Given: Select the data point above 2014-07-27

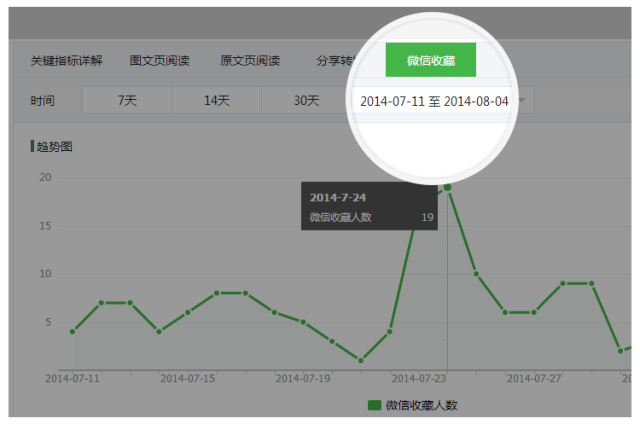Looking at the screenshot, I should 534,312.
